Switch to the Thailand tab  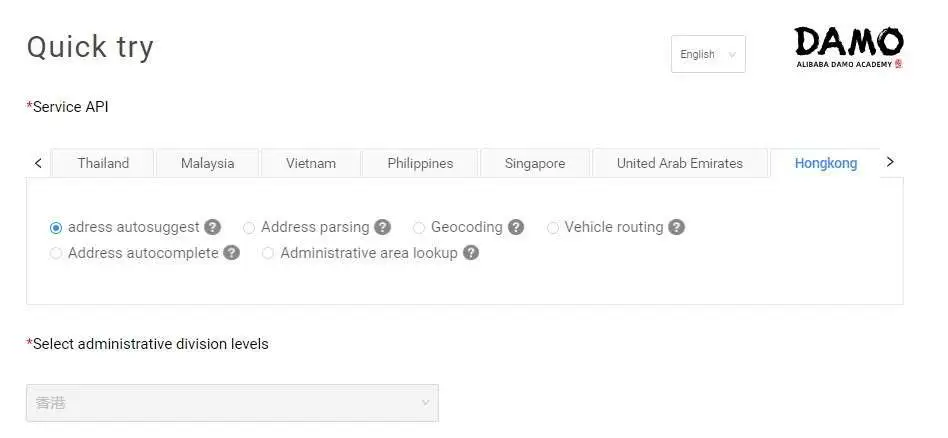pos(103,163)
